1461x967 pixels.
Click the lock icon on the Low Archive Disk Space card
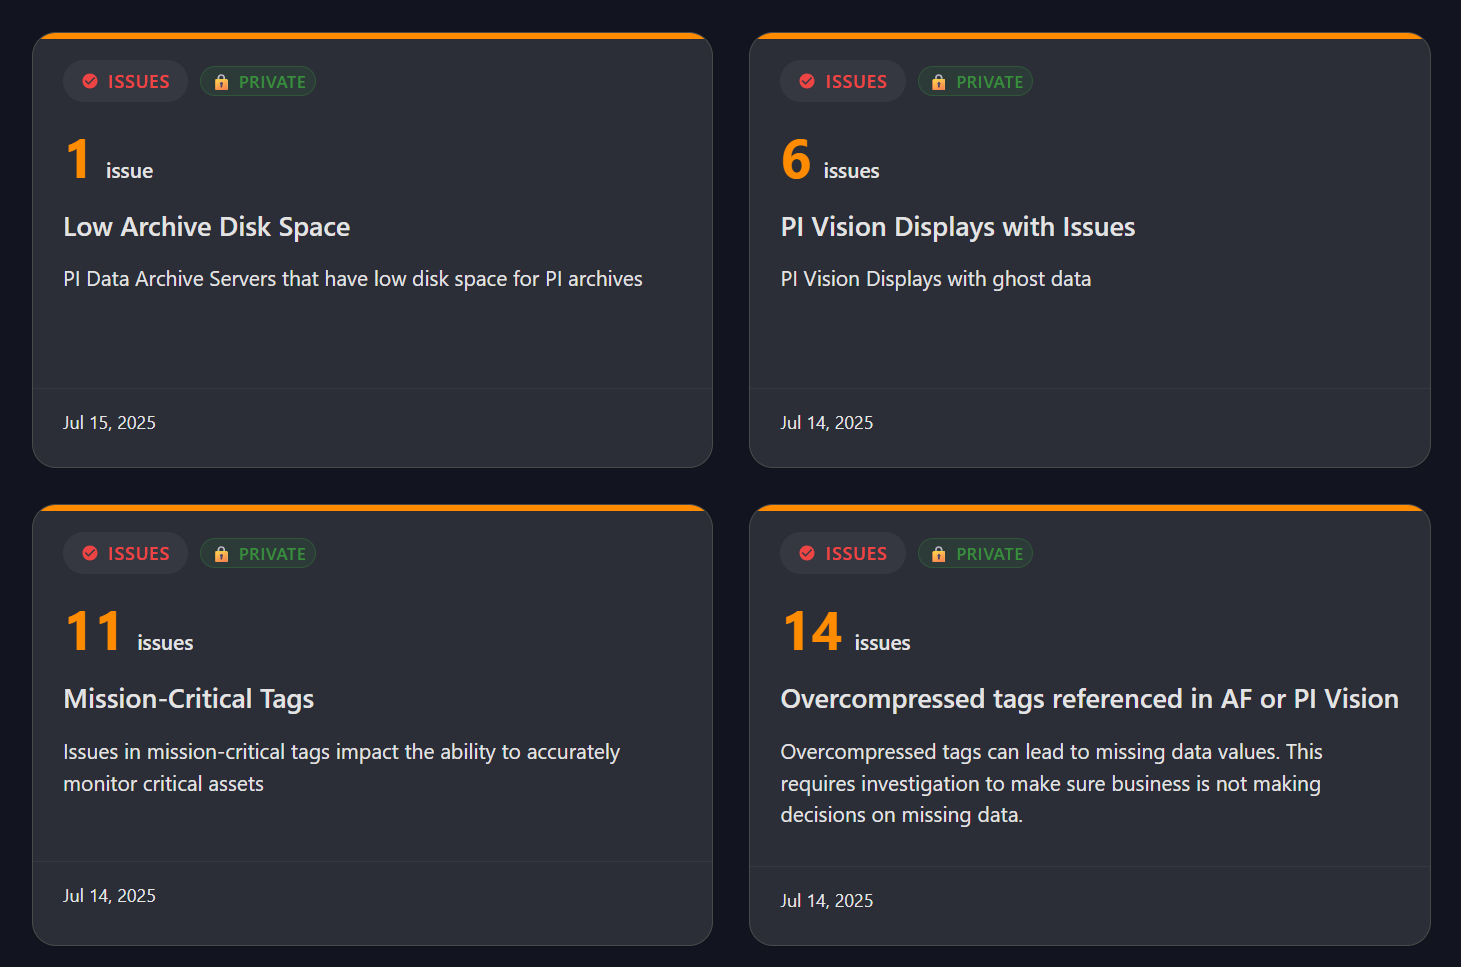221,82
